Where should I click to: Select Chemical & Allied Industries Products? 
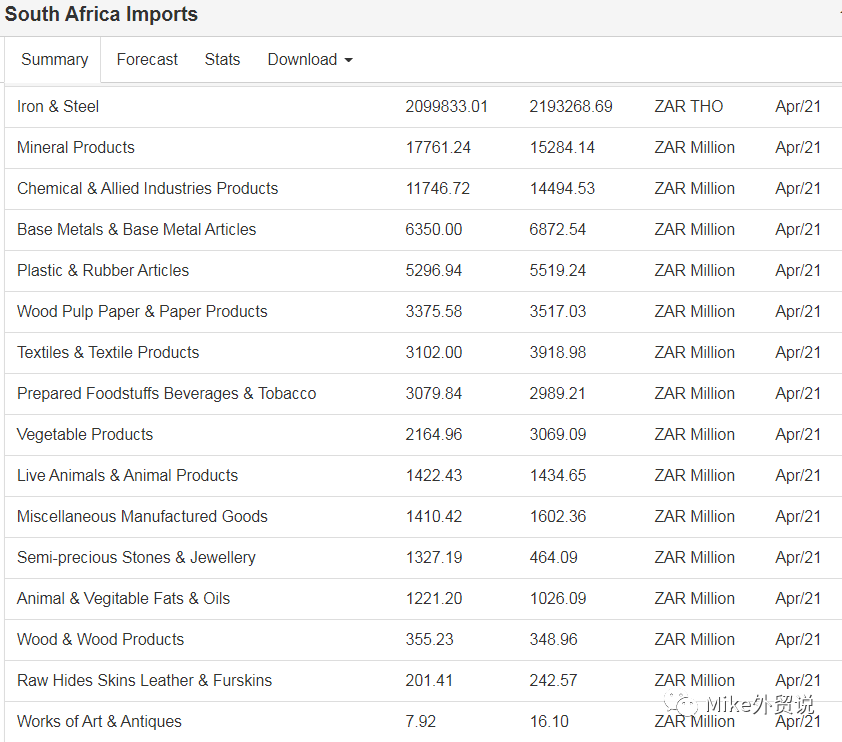coord(148,189)
